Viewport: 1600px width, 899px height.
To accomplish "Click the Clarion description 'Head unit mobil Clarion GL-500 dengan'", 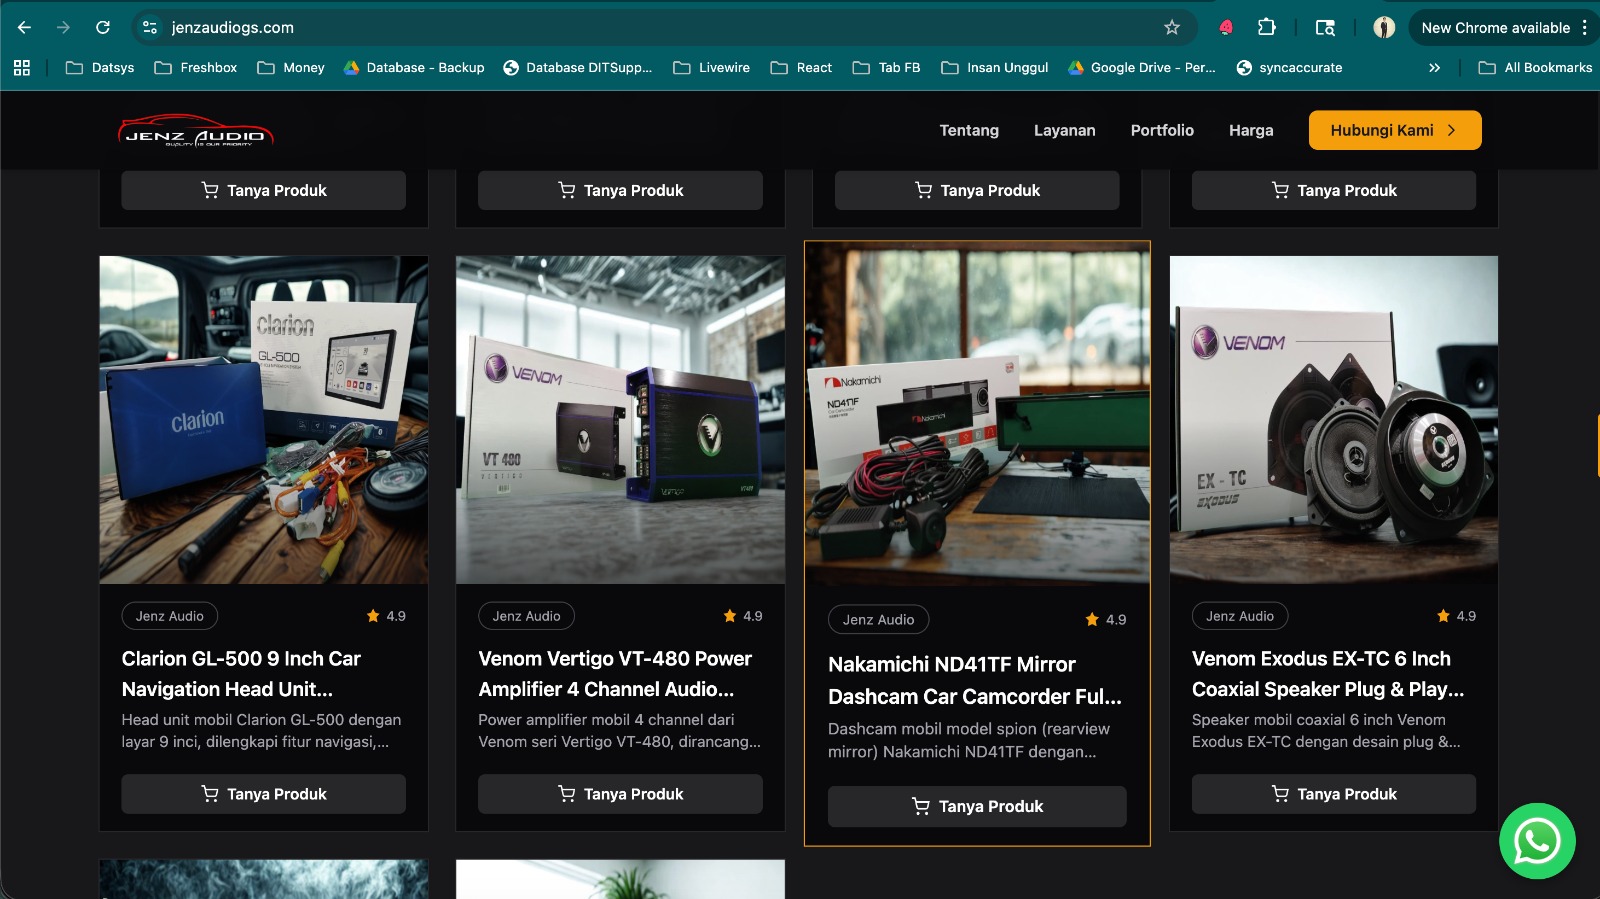I will [x=262, y=720].
